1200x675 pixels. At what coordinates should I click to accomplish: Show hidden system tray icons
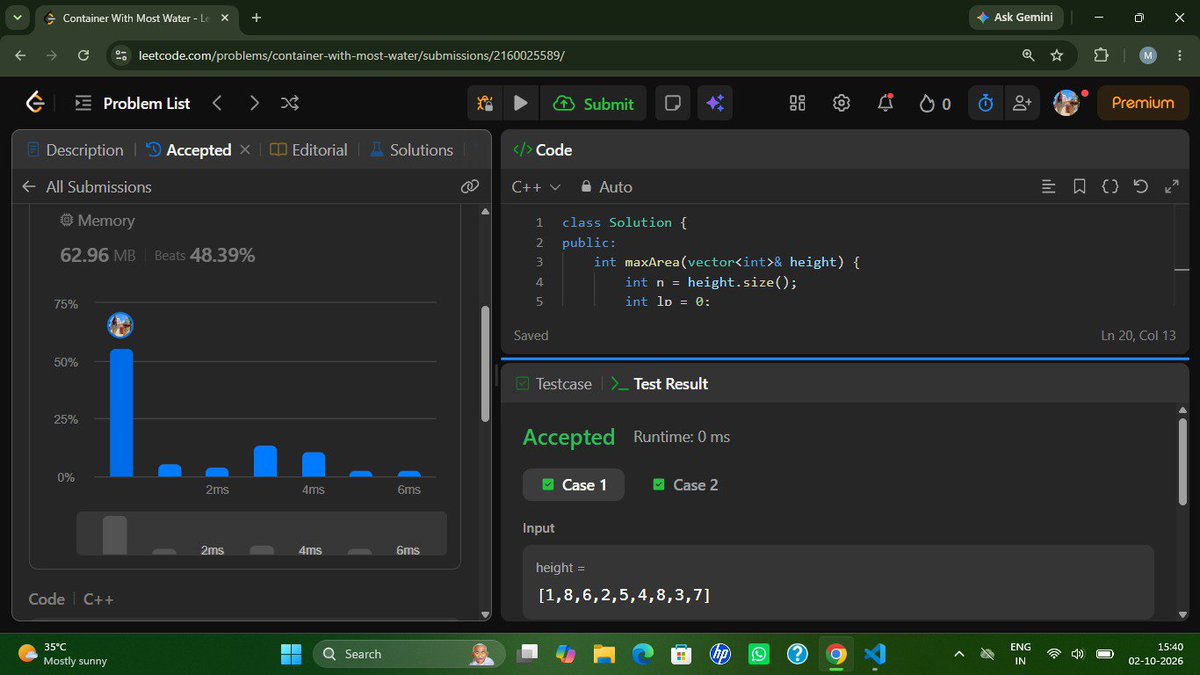click(x=959, y=654)
